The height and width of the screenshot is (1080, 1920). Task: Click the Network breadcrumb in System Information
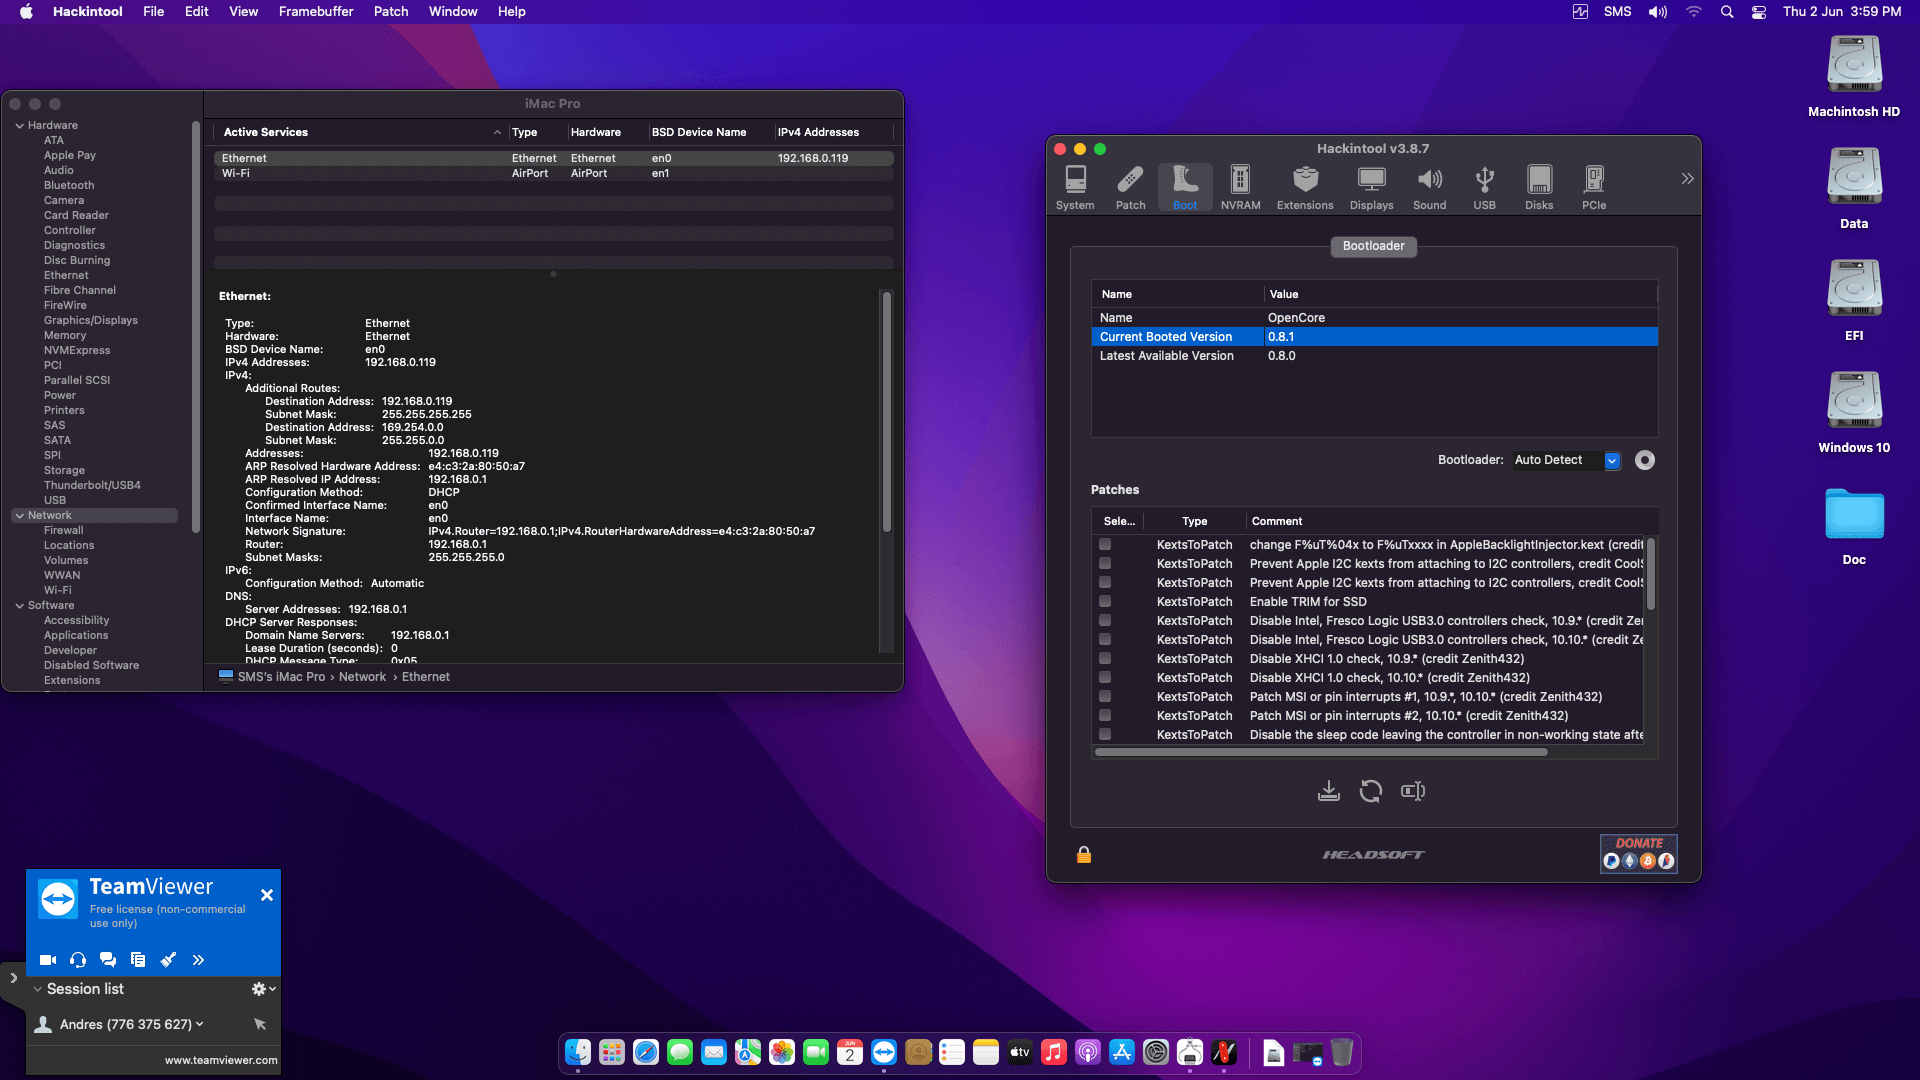362,677
